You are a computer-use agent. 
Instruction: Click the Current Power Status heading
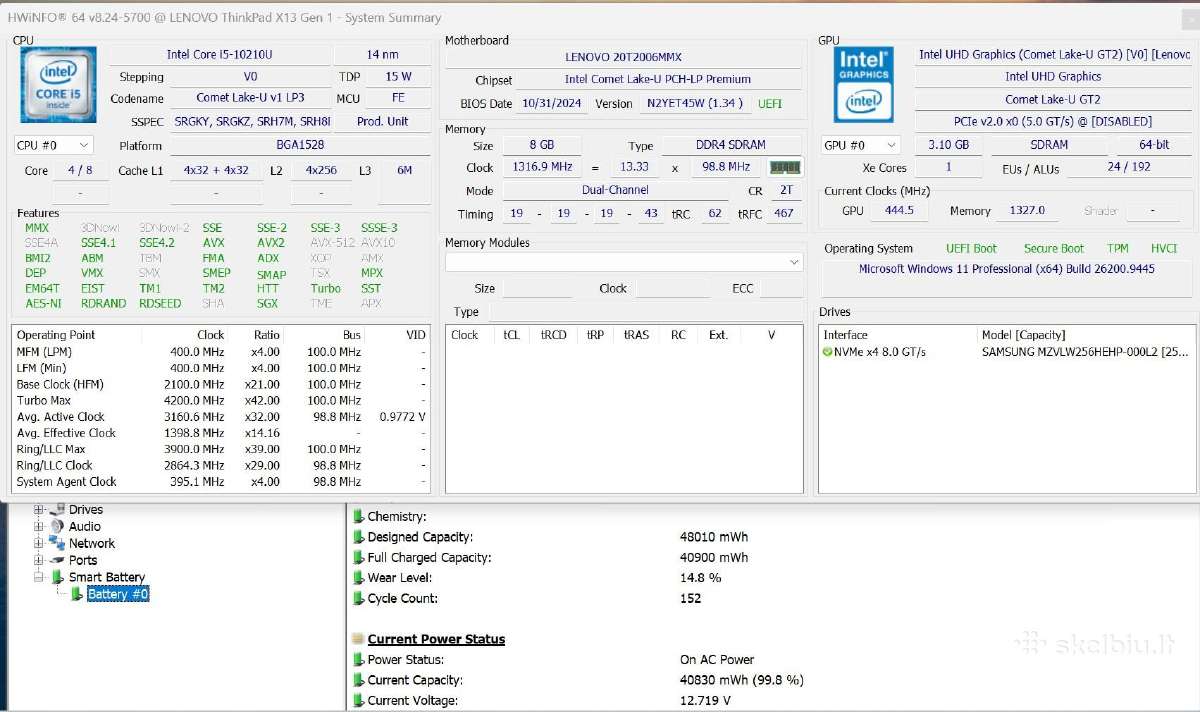pos(436,639)
